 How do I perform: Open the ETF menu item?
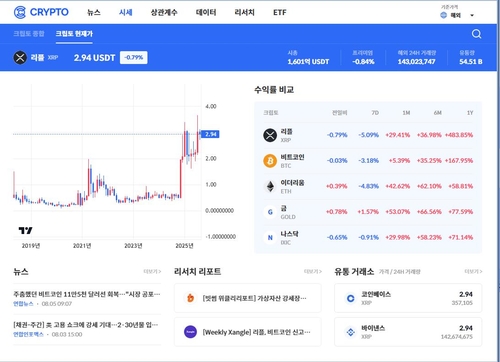point(279,13)
